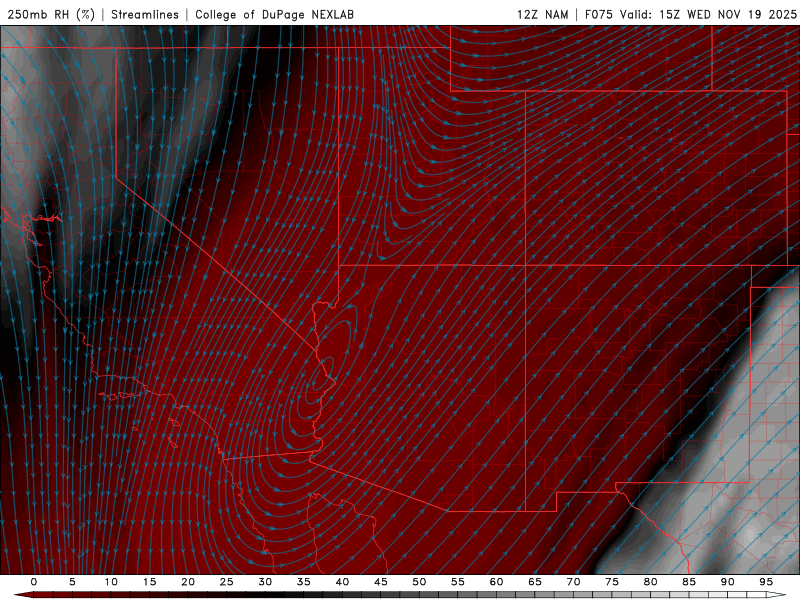Click the color scale label "15"
This screenshot has width=800, height=600.
coord(149,582)
